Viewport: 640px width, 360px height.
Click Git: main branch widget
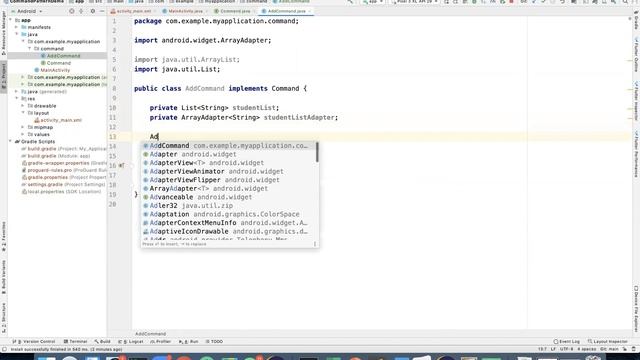pyautogui.click(x=609, y=349)
